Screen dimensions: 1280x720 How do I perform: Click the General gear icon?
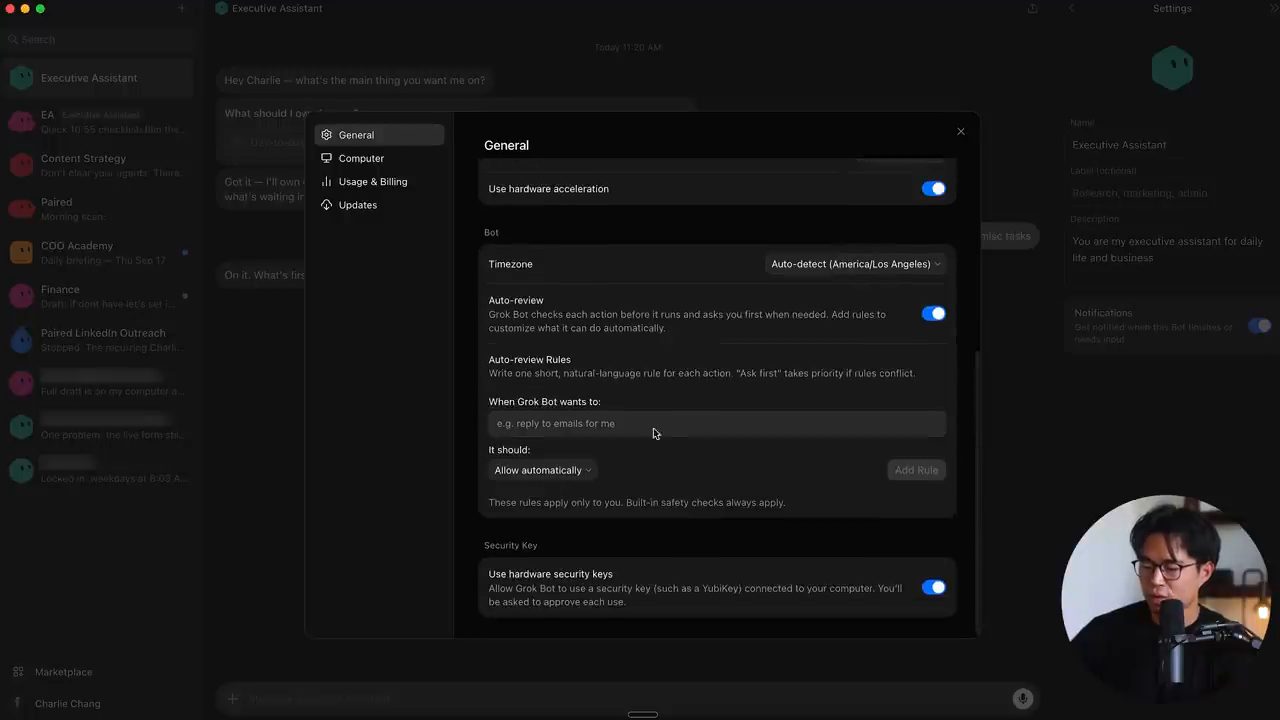tap(326, 135)
